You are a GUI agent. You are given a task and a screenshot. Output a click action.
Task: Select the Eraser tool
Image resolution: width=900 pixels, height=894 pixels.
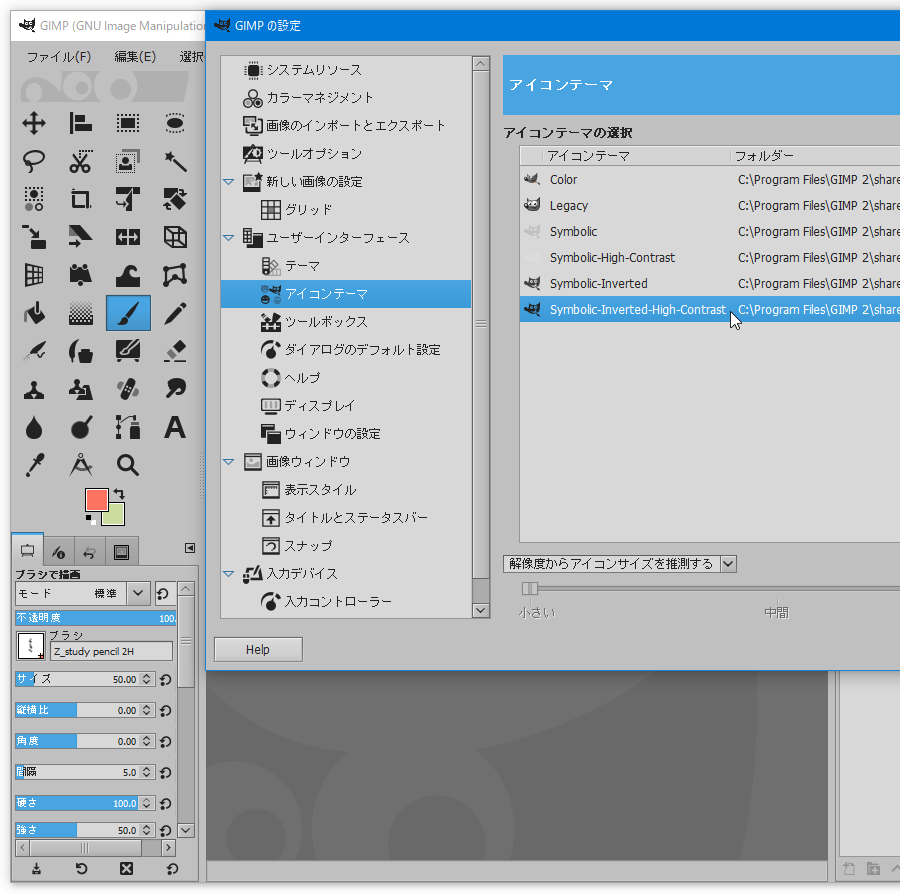[174, 351]
